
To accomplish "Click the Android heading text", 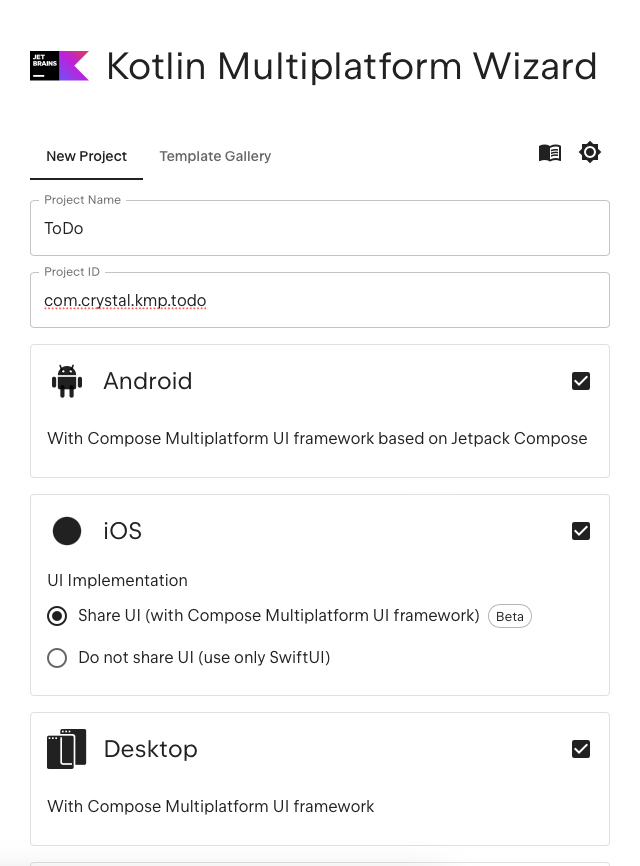I will point(148,381).
